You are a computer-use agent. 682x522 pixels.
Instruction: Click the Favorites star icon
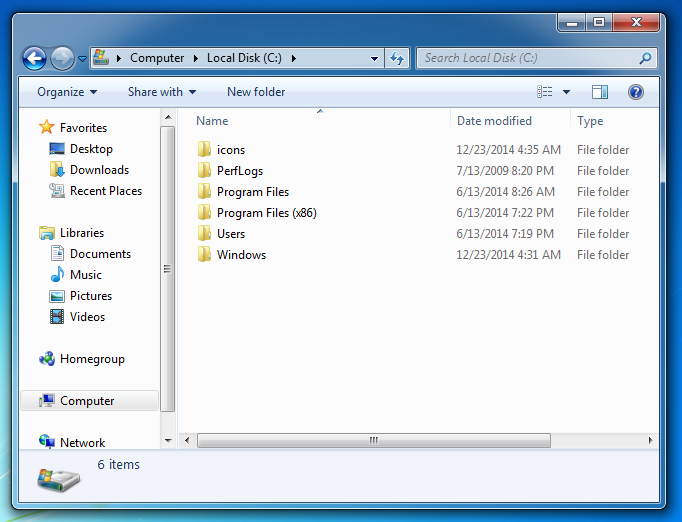coord(47,127)
